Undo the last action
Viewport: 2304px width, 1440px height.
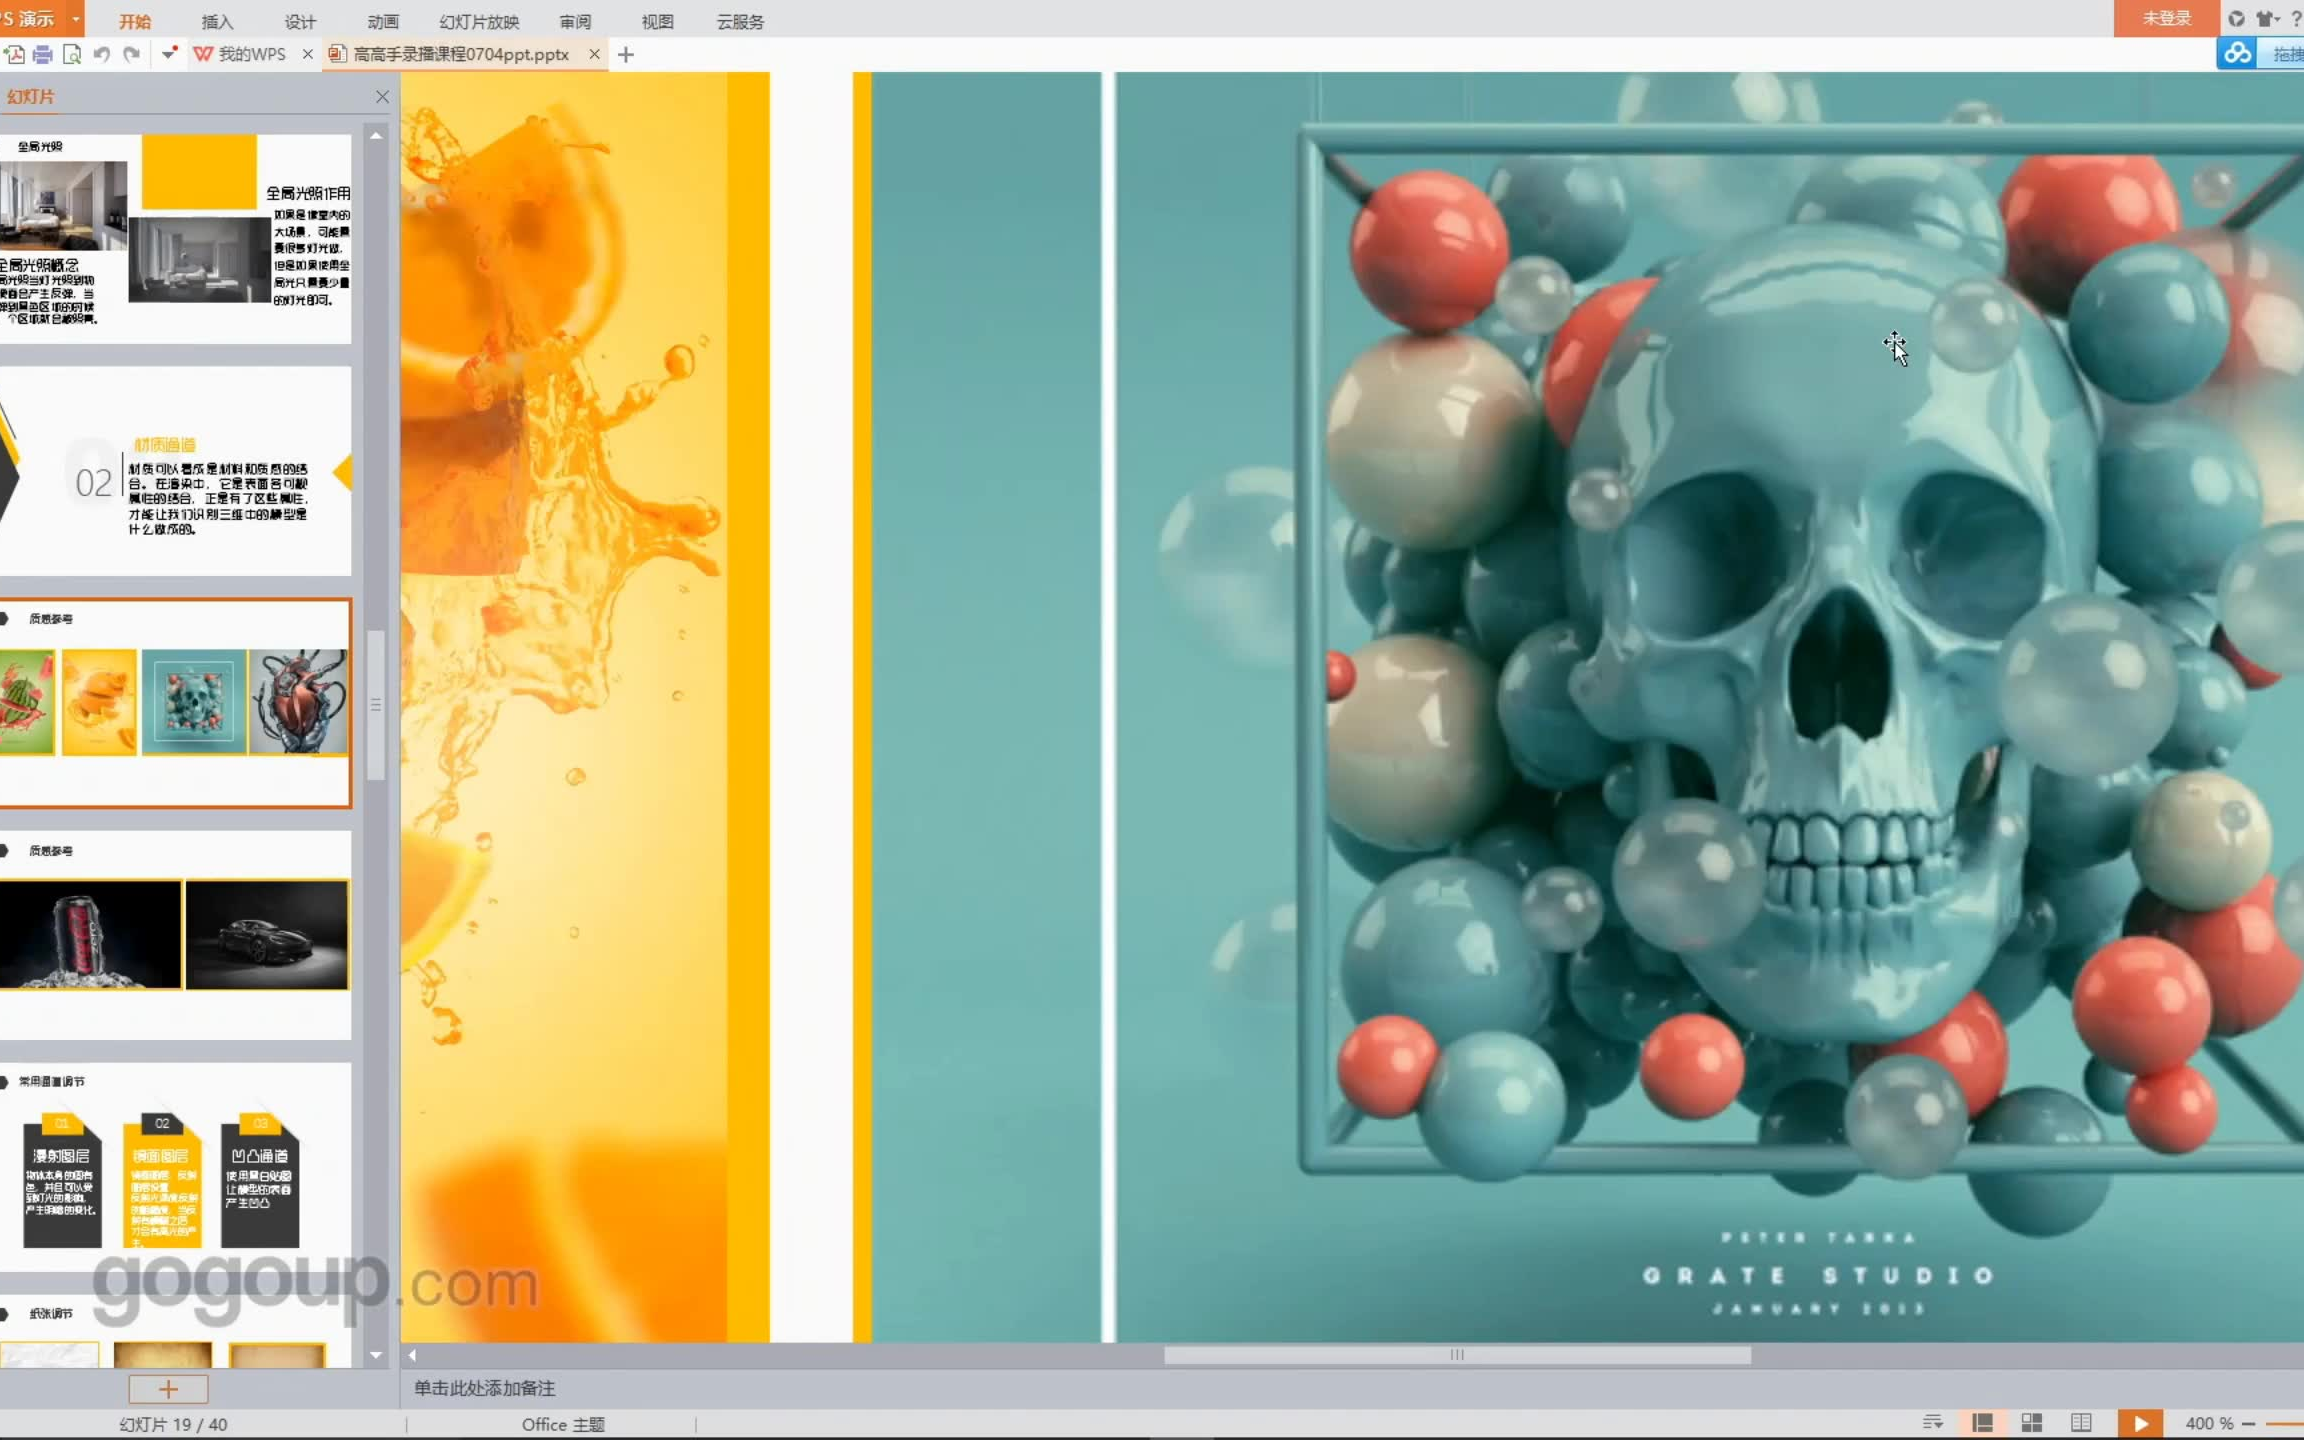[101, 54]
